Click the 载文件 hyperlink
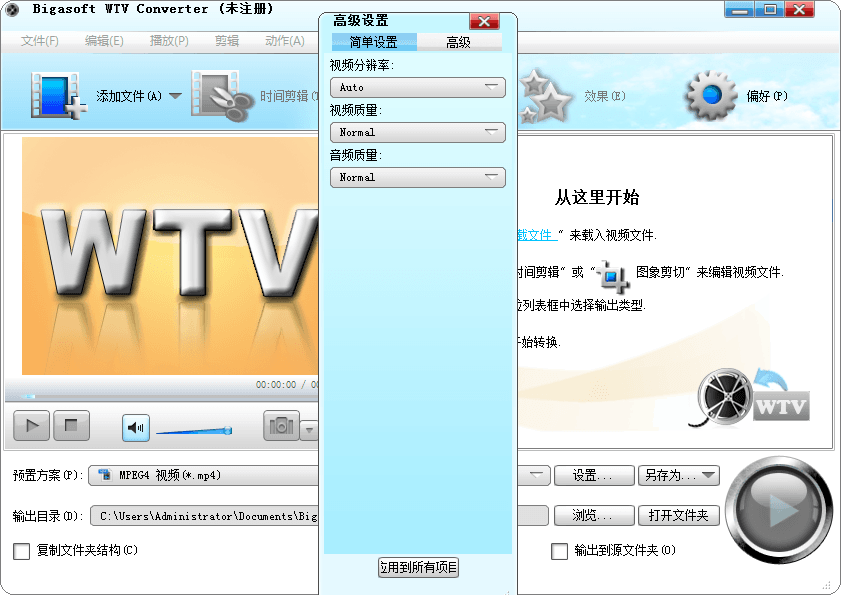841x595 pixels. coord(535,235)
